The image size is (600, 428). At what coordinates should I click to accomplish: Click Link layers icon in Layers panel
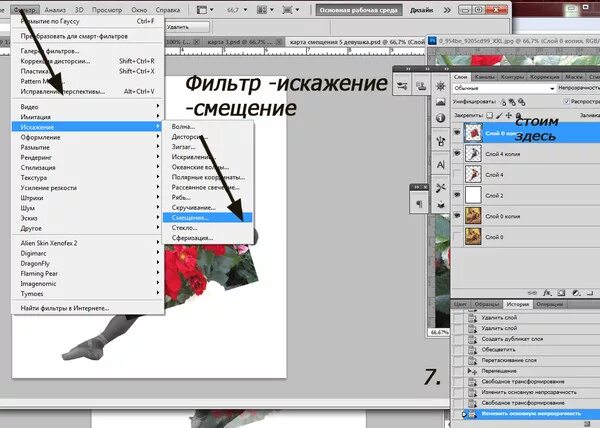point(532,293)
